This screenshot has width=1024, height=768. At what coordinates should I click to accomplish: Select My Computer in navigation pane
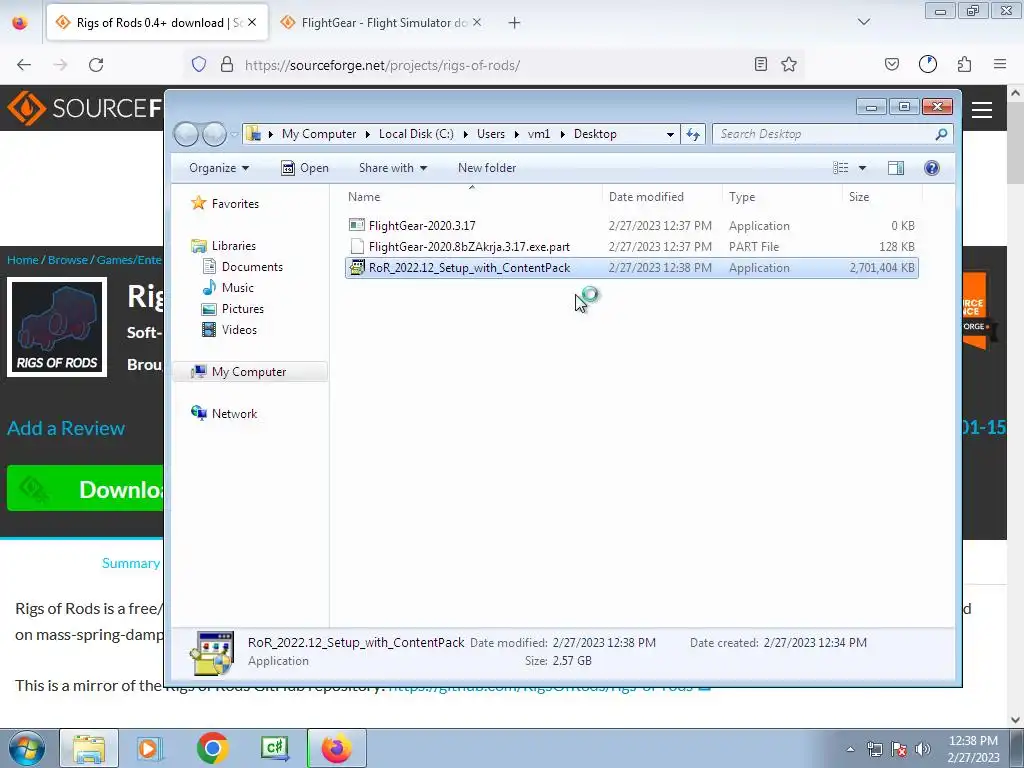coord(248,372)
